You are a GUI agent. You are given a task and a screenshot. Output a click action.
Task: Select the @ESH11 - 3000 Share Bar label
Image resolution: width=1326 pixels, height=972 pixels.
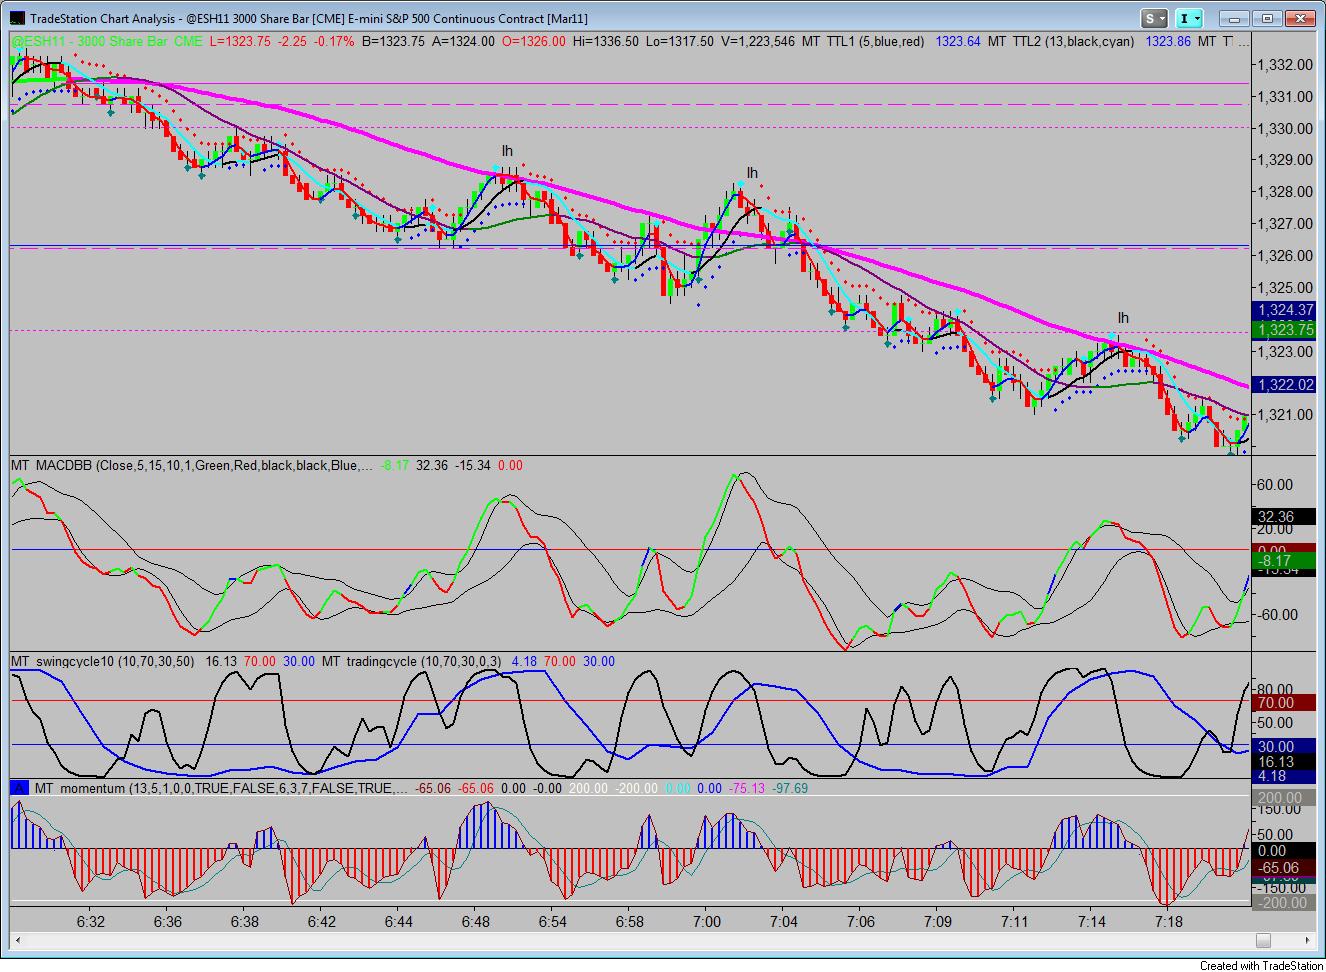106,41
